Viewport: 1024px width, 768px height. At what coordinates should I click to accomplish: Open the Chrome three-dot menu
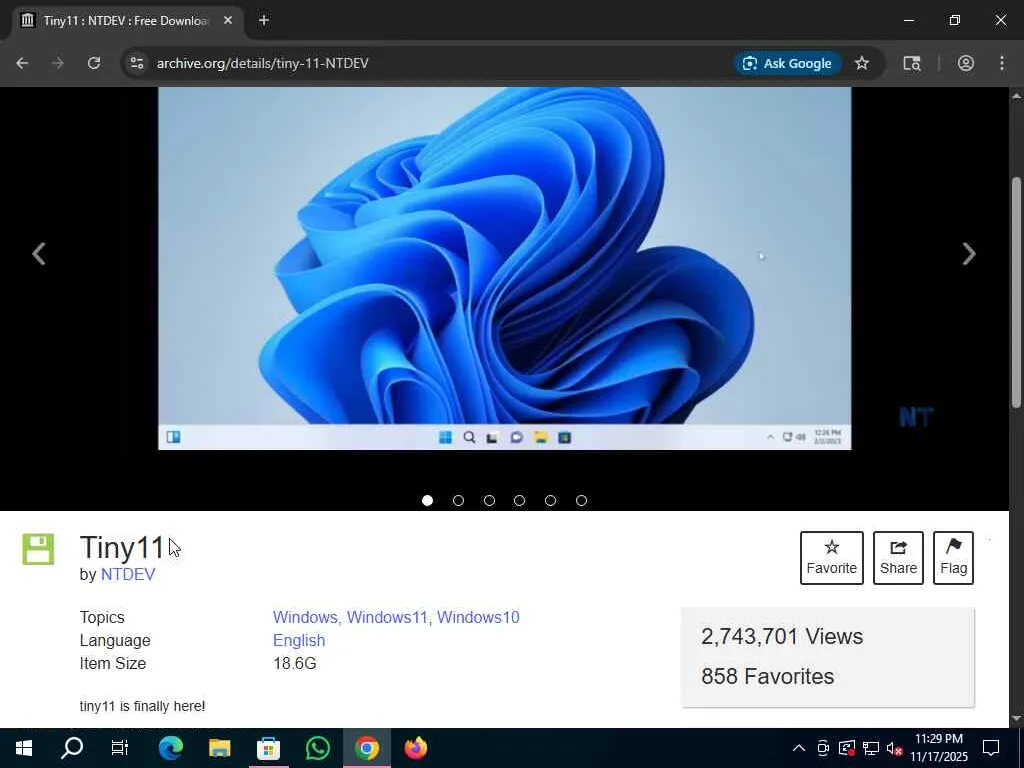1002,63
